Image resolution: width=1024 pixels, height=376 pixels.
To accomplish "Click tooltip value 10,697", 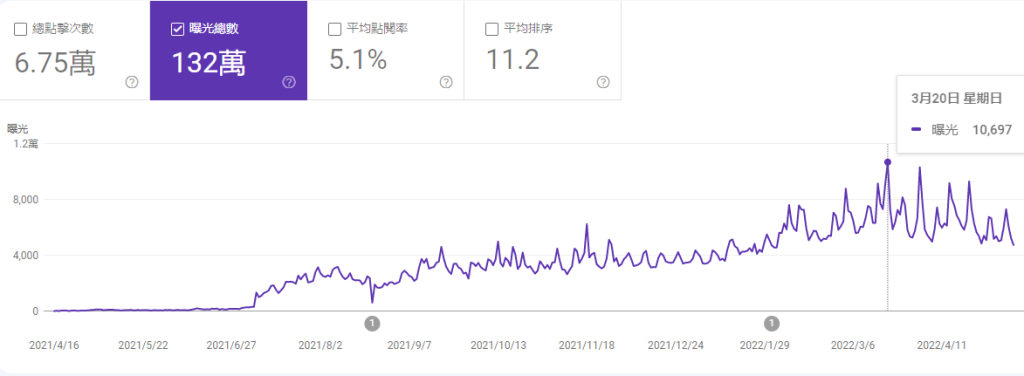I will tap(992, 130).
